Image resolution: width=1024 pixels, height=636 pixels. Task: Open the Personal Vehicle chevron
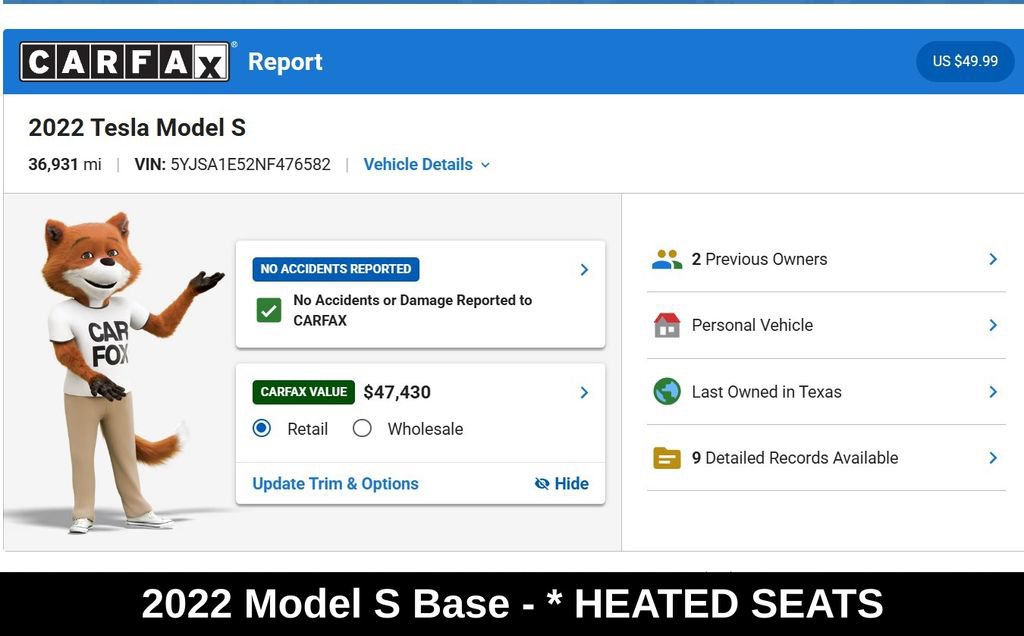(993, 325)
